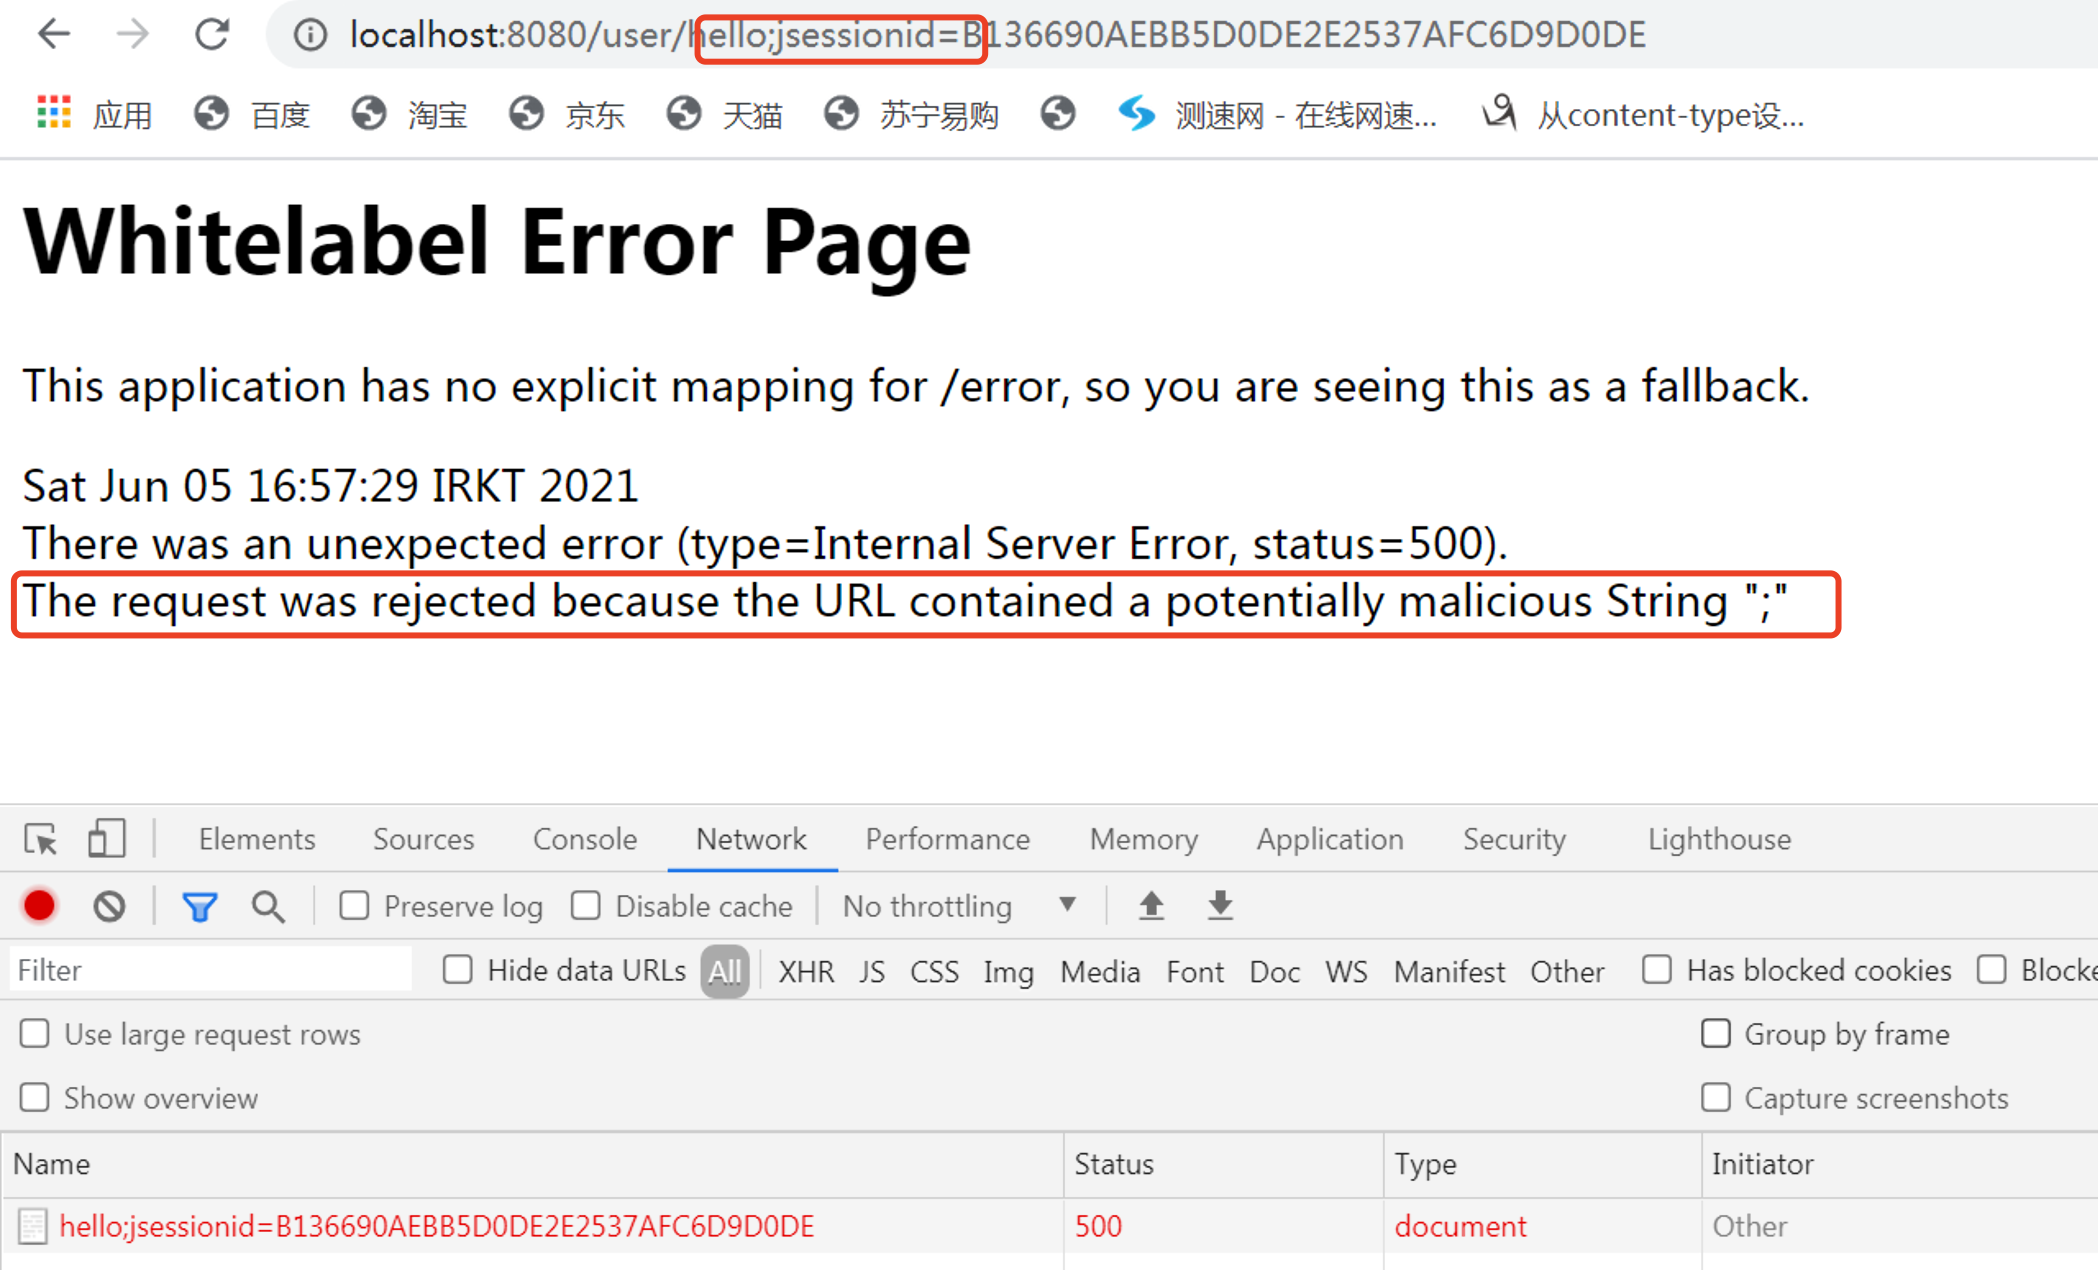Enable Hide data URLs checkbox
The image size is (2098, 1270).
(x=458, y=970)
